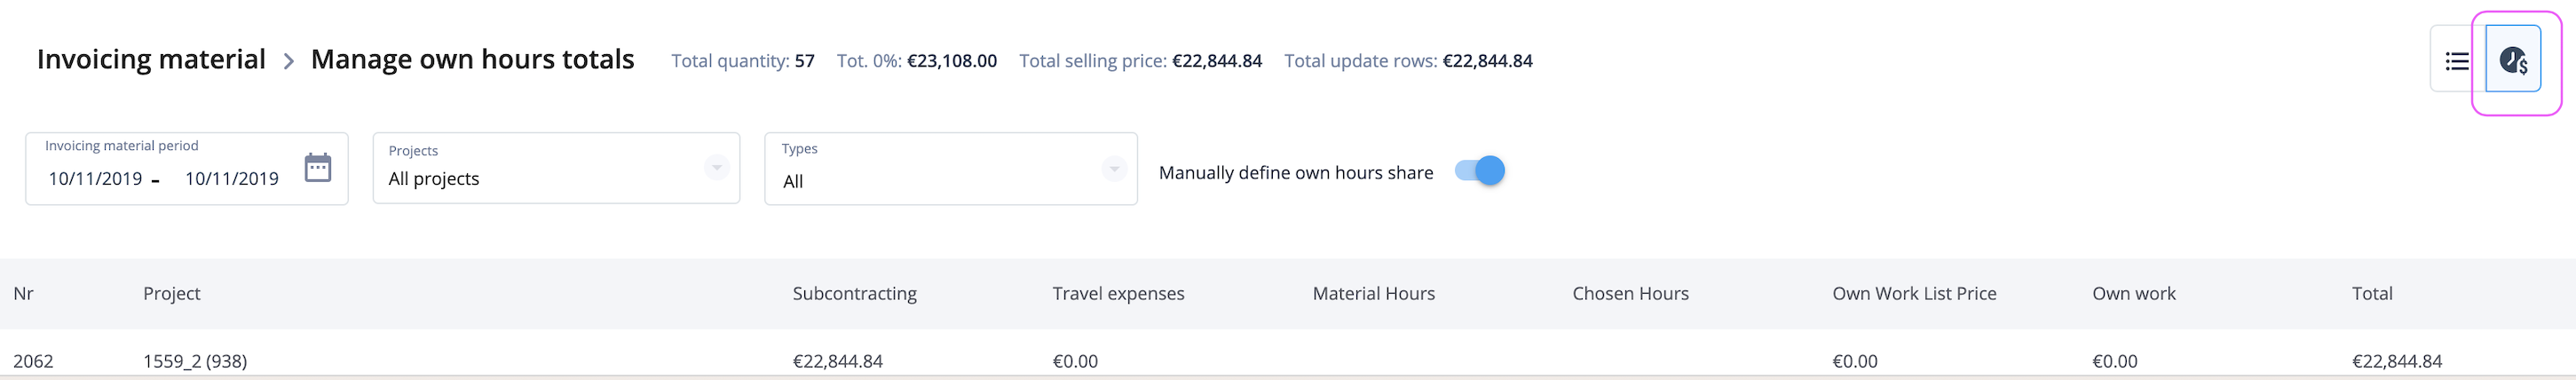
Task: Disable Manually define own hours share
Action: 1480,171
